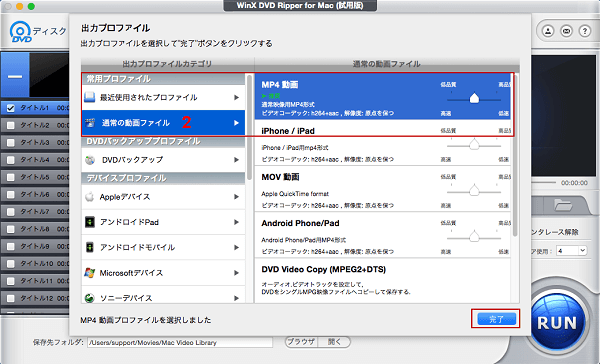This screenshot has height=364, width=600.
Task: Open the user account icon
Action: click(x=548, y=31)
